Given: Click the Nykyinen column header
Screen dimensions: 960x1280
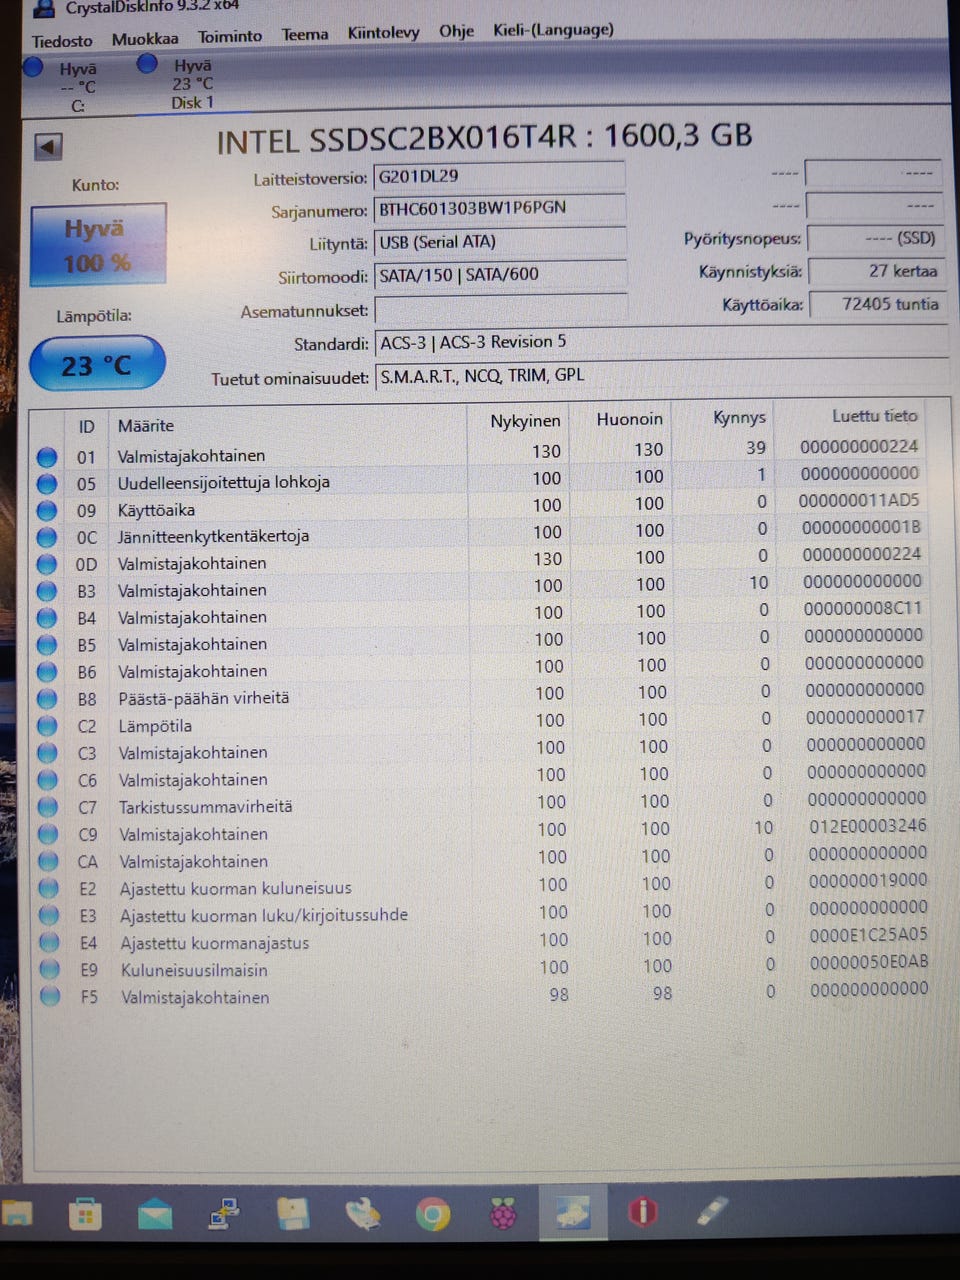Looking at the screenshot, I should pyautogui.click(x=525, y=421).
